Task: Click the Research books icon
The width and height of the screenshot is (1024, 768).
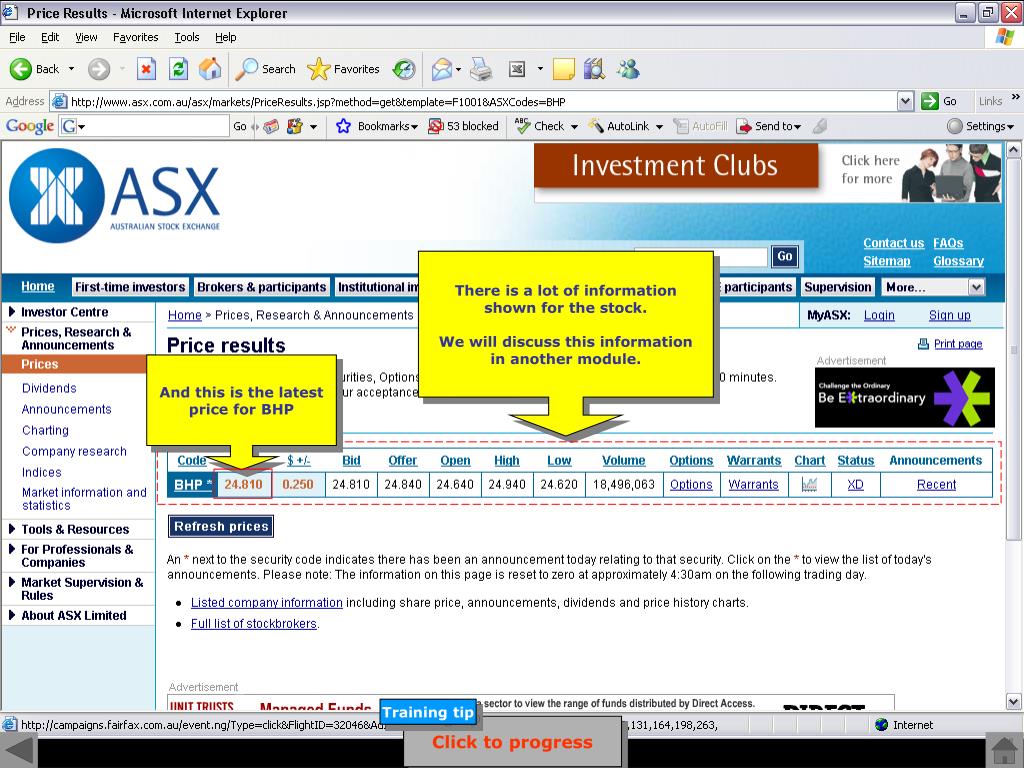Action: (x=594, y=69)
